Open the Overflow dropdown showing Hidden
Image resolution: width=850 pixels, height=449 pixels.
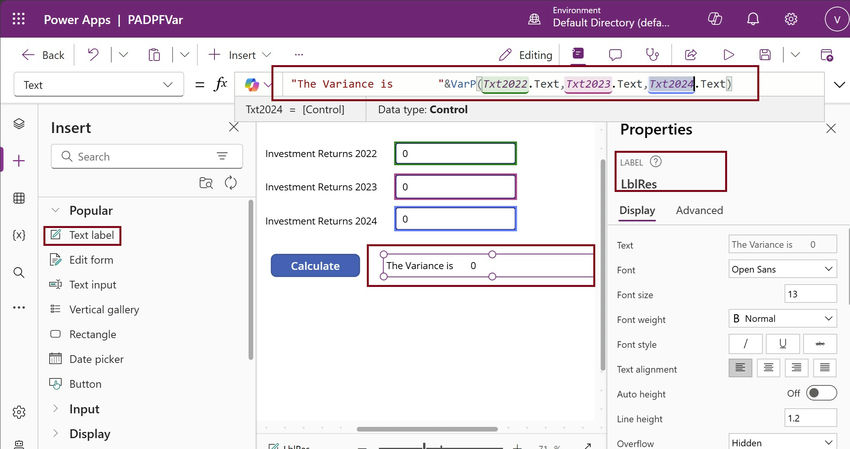pos(782,442)
